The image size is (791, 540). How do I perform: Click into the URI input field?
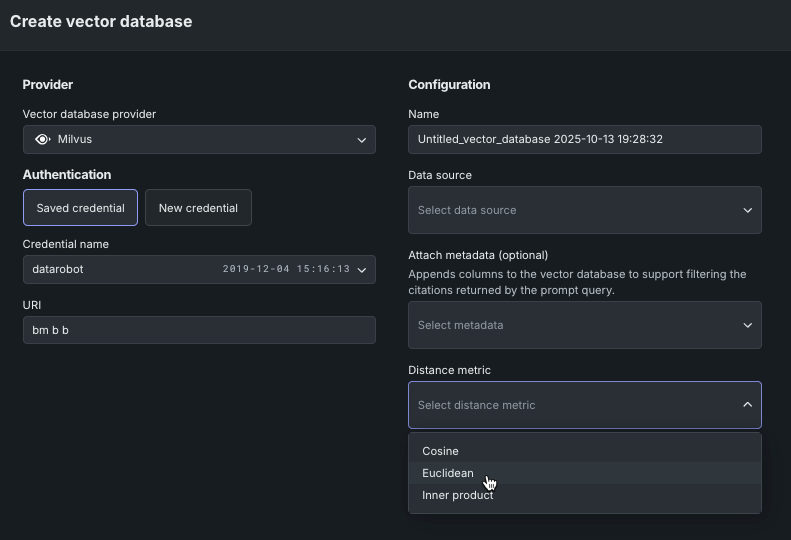click(x=199, y=330)
